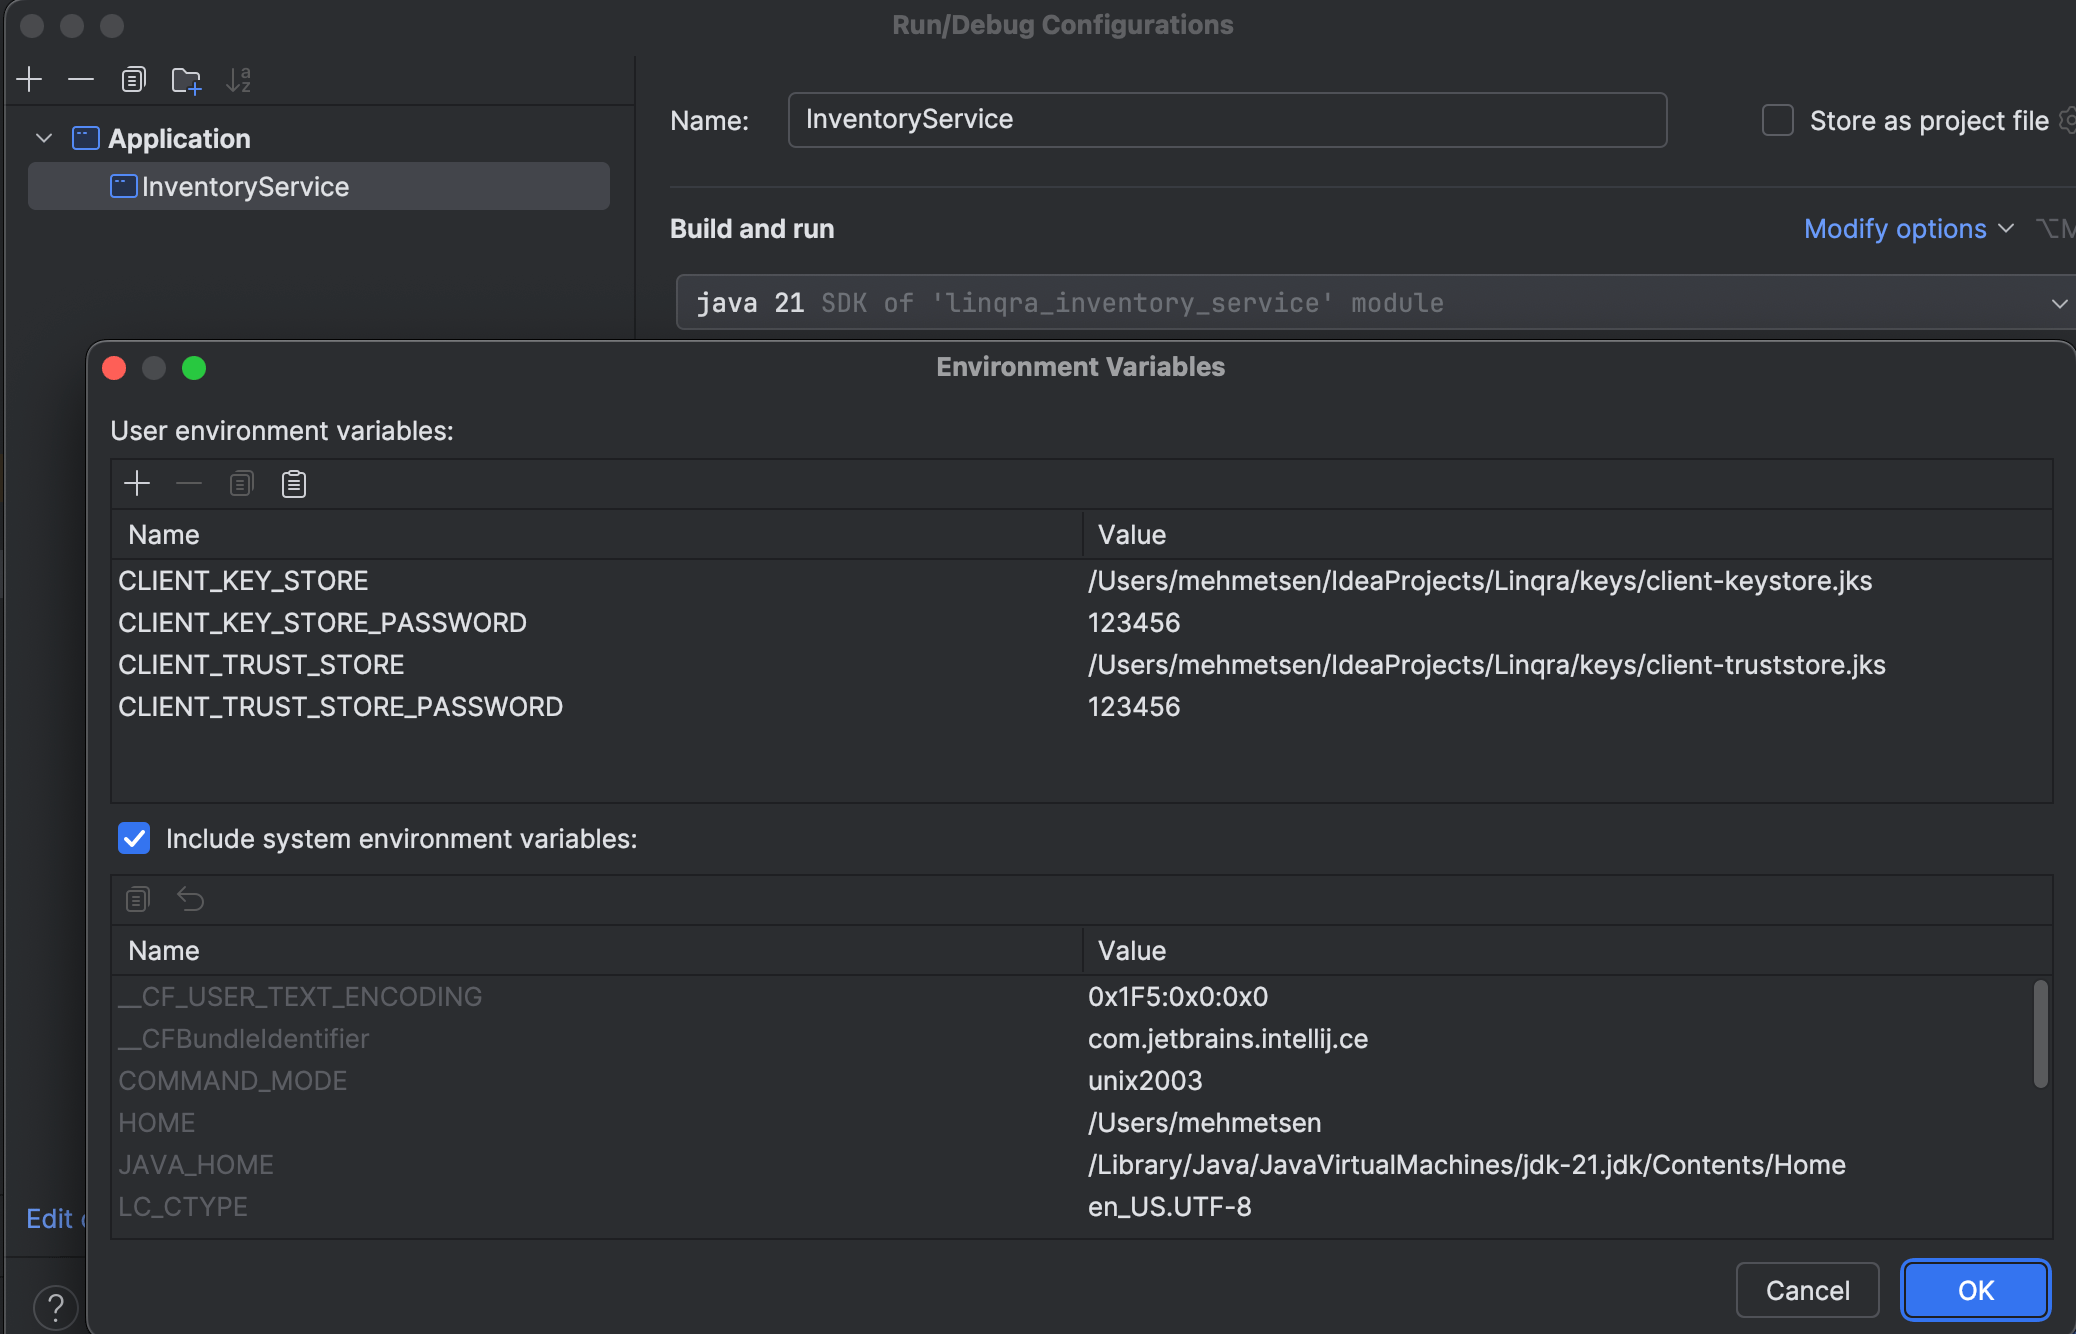Select CLIENT_TRUST_STORE variable name
Image resolution: width=2076 pixels, height=1334 pixels.
point(261,665)
